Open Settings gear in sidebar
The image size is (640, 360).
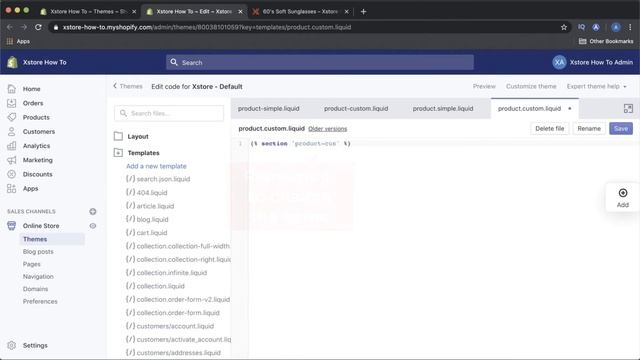11,345
